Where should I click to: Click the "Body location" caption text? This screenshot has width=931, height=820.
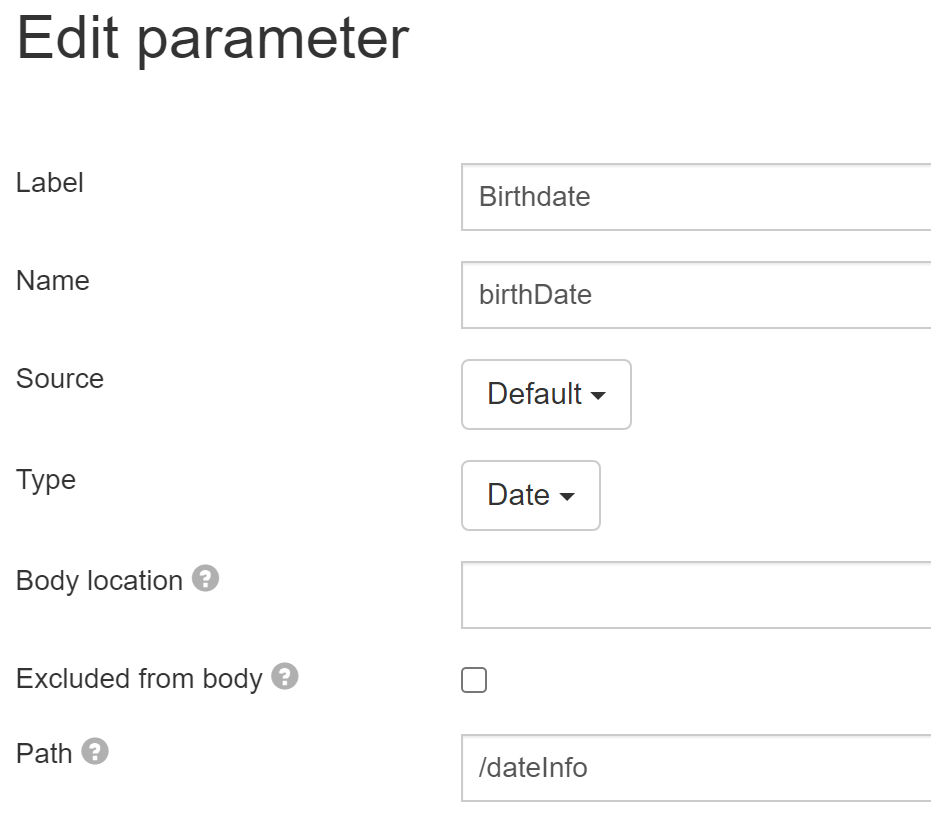point(99,581)
